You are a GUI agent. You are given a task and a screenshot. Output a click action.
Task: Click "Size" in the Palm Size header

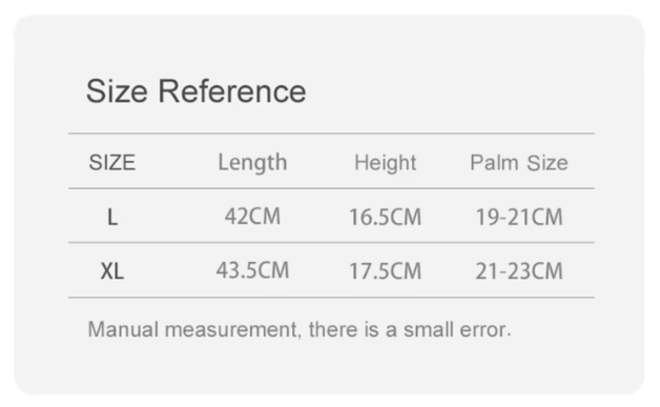tap(547, 163)
